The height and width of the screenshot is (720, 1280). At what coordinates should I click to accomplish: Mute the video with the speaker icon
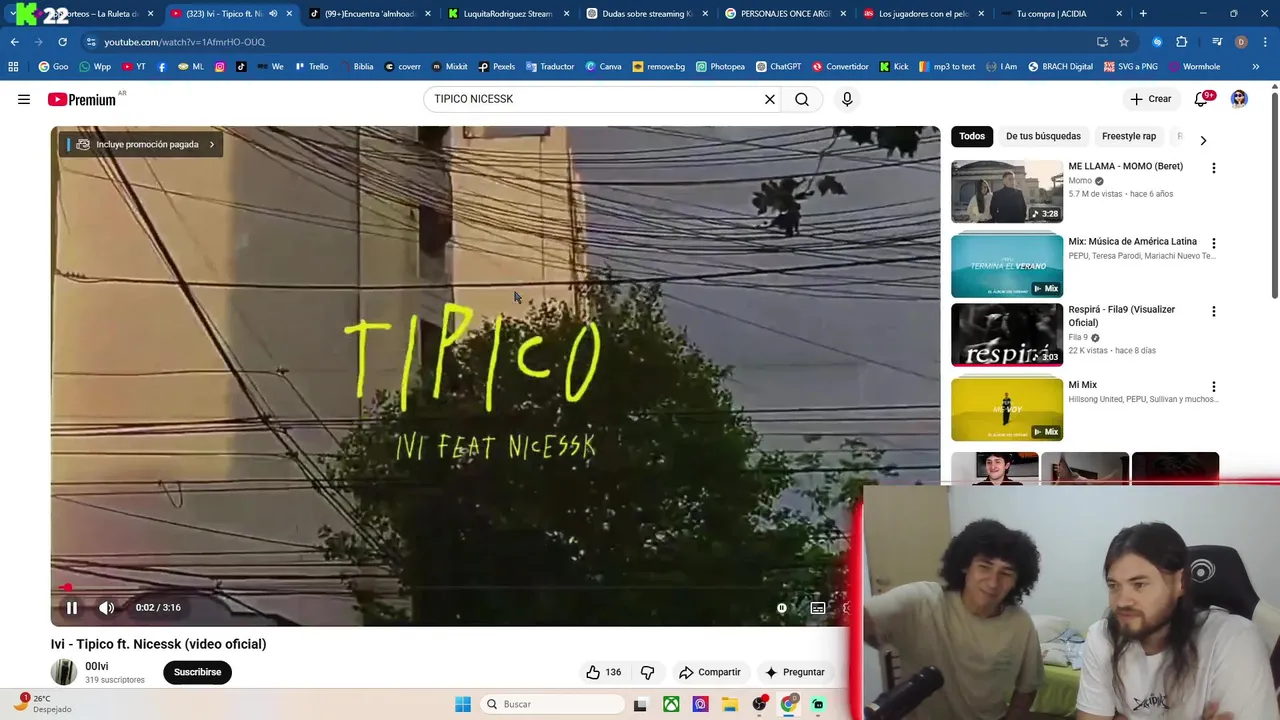[x=107, y=608]
